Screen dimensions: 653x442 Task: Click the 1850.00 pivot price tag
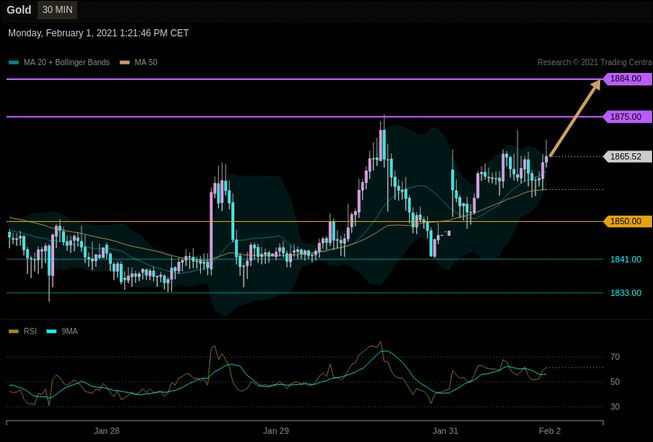628,221
